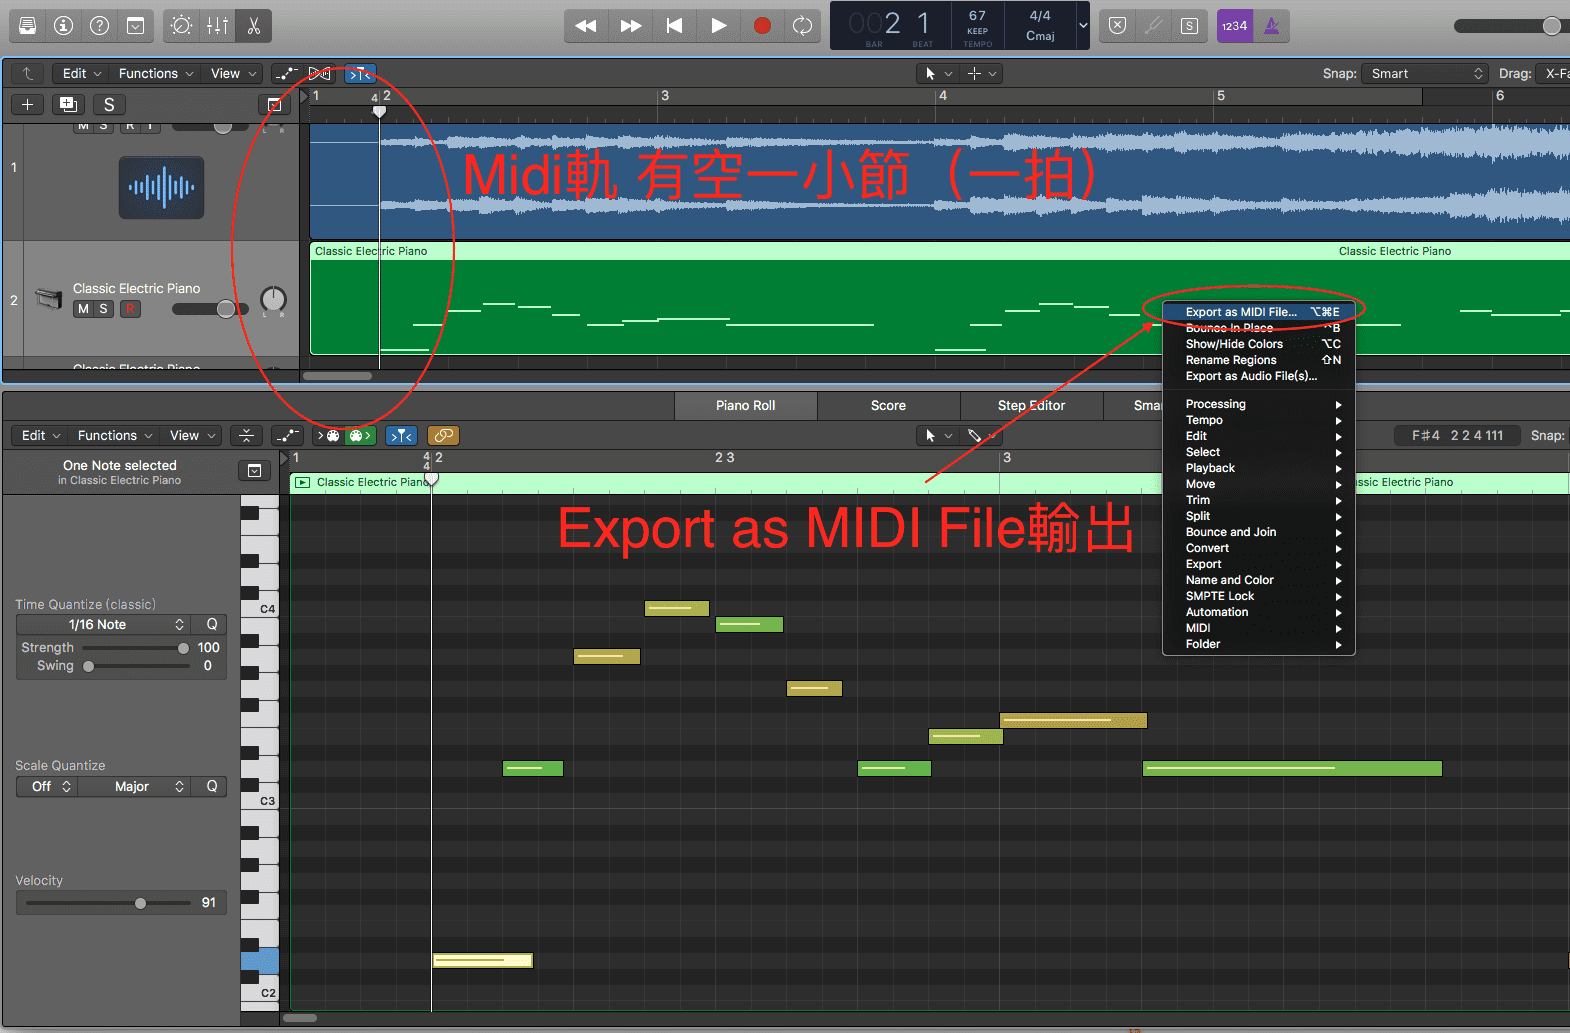Switch to the Piano Roll tab
This screenshot has height=1033, width=1570.
pos(746,405)
